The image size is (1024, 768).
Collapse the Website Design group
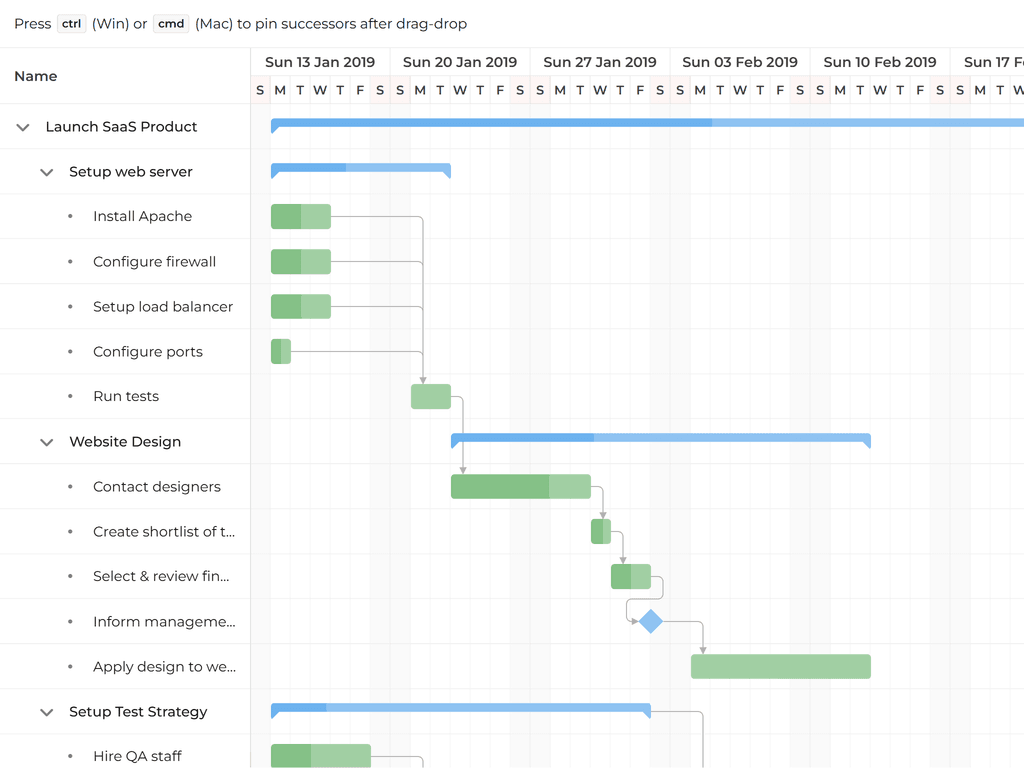click(x=46, y=442)
